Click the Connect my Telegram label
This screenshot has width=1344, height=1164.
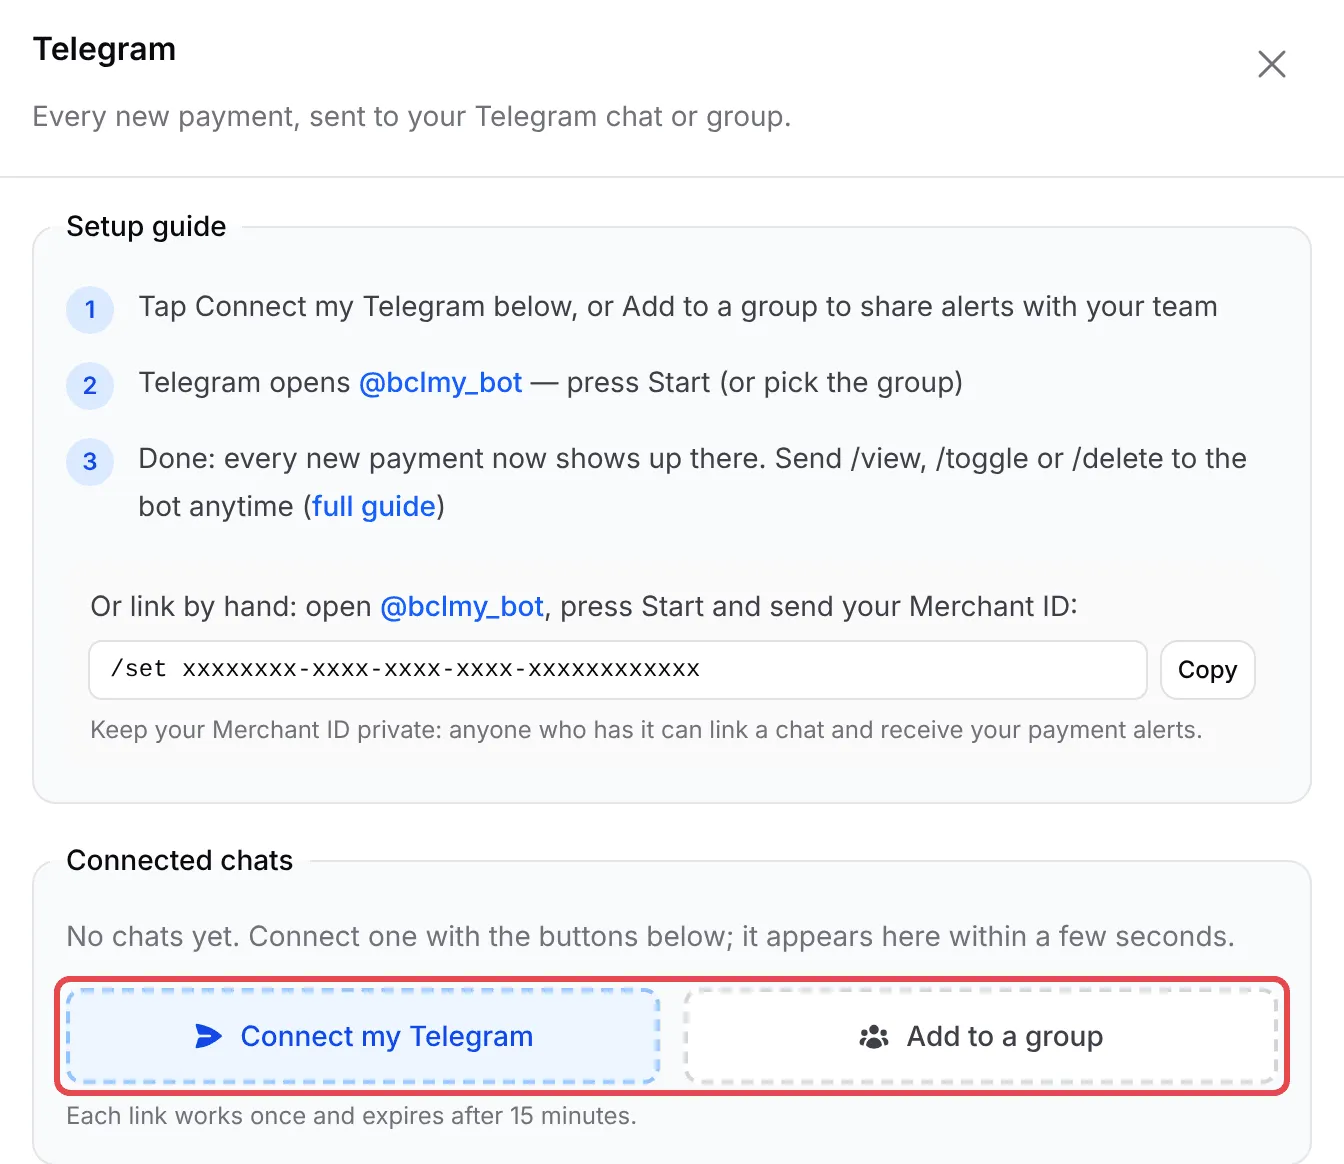387,1037
